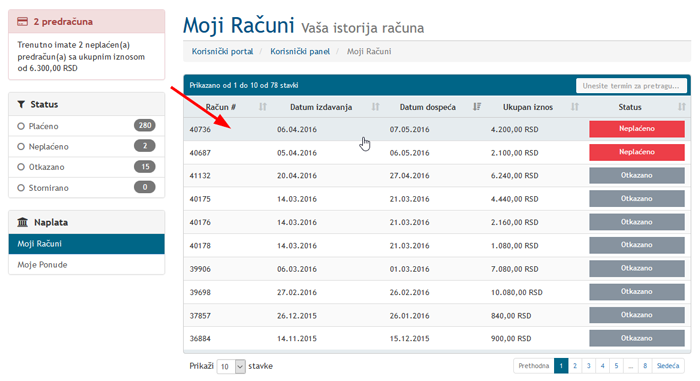This screenshot has height=381, width=700.
Task: Click invoice number 40687
Action: pos(200,153)
